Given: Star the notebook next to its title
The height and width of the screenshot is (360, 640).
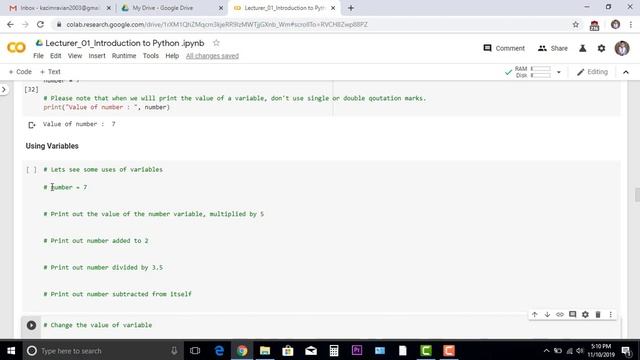Looking at the screenshot, I should click(x=216, y=43).
